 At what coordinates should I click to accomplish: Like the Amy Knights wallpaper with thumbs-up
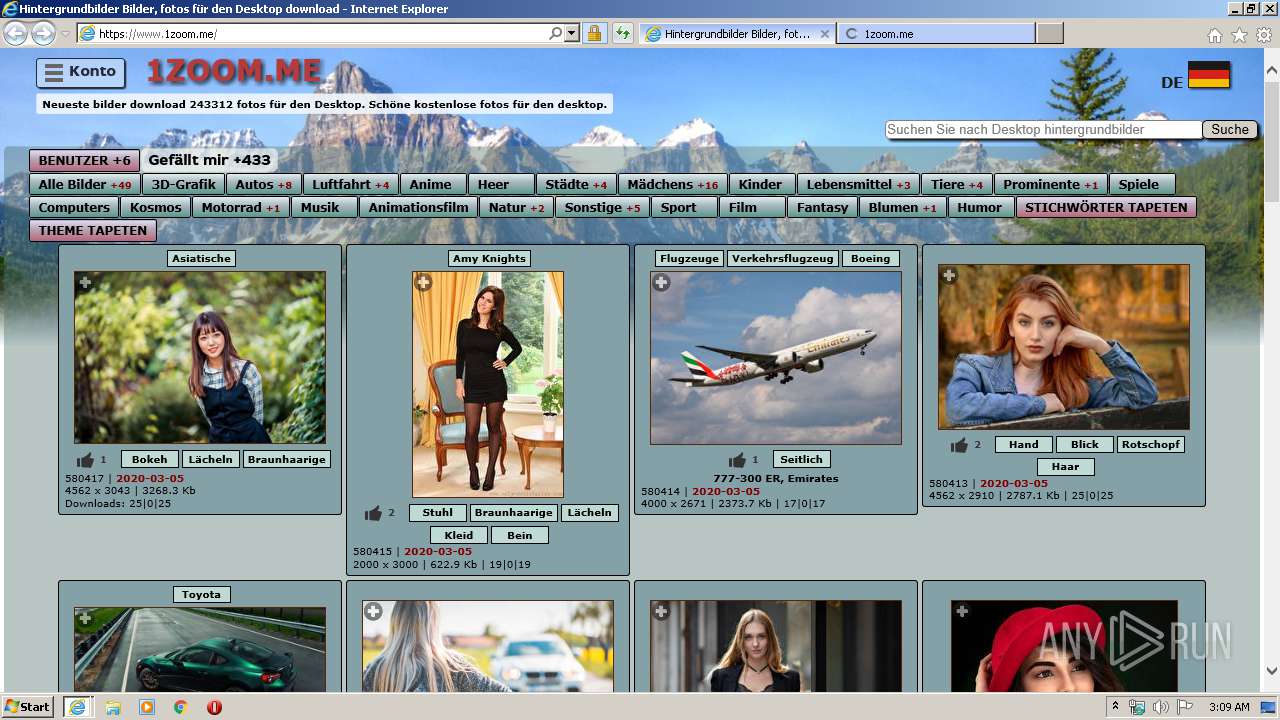point(373,513)
